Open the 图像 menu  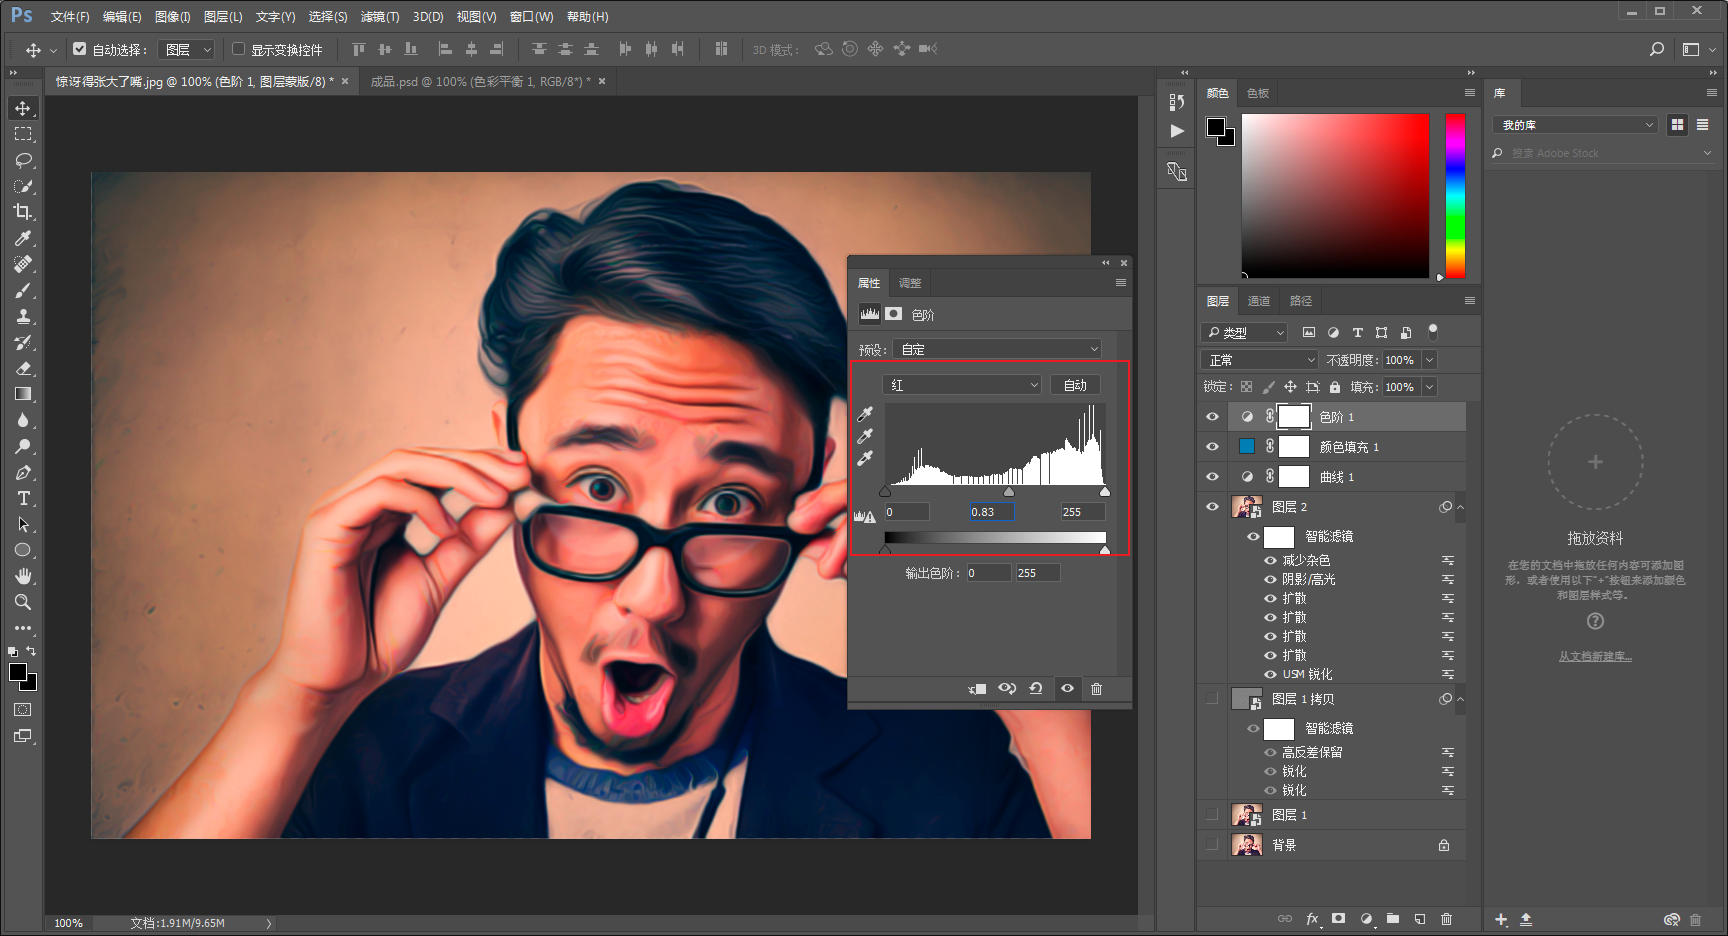click(x=172, y=17)
